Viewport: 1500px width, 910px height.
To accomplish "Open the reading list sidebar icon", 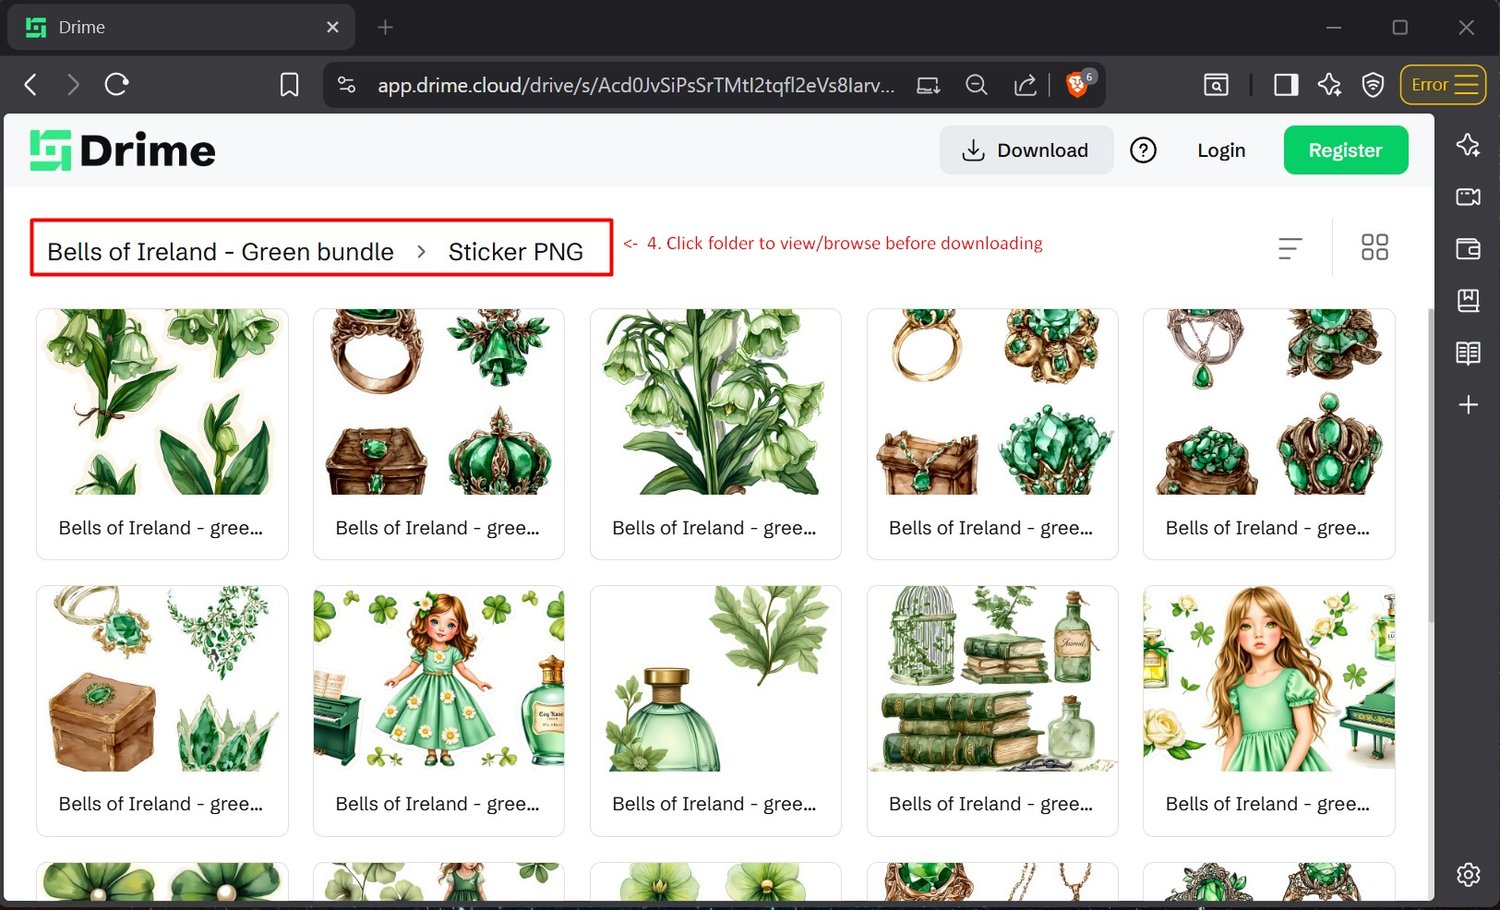I will [1468, 353].
